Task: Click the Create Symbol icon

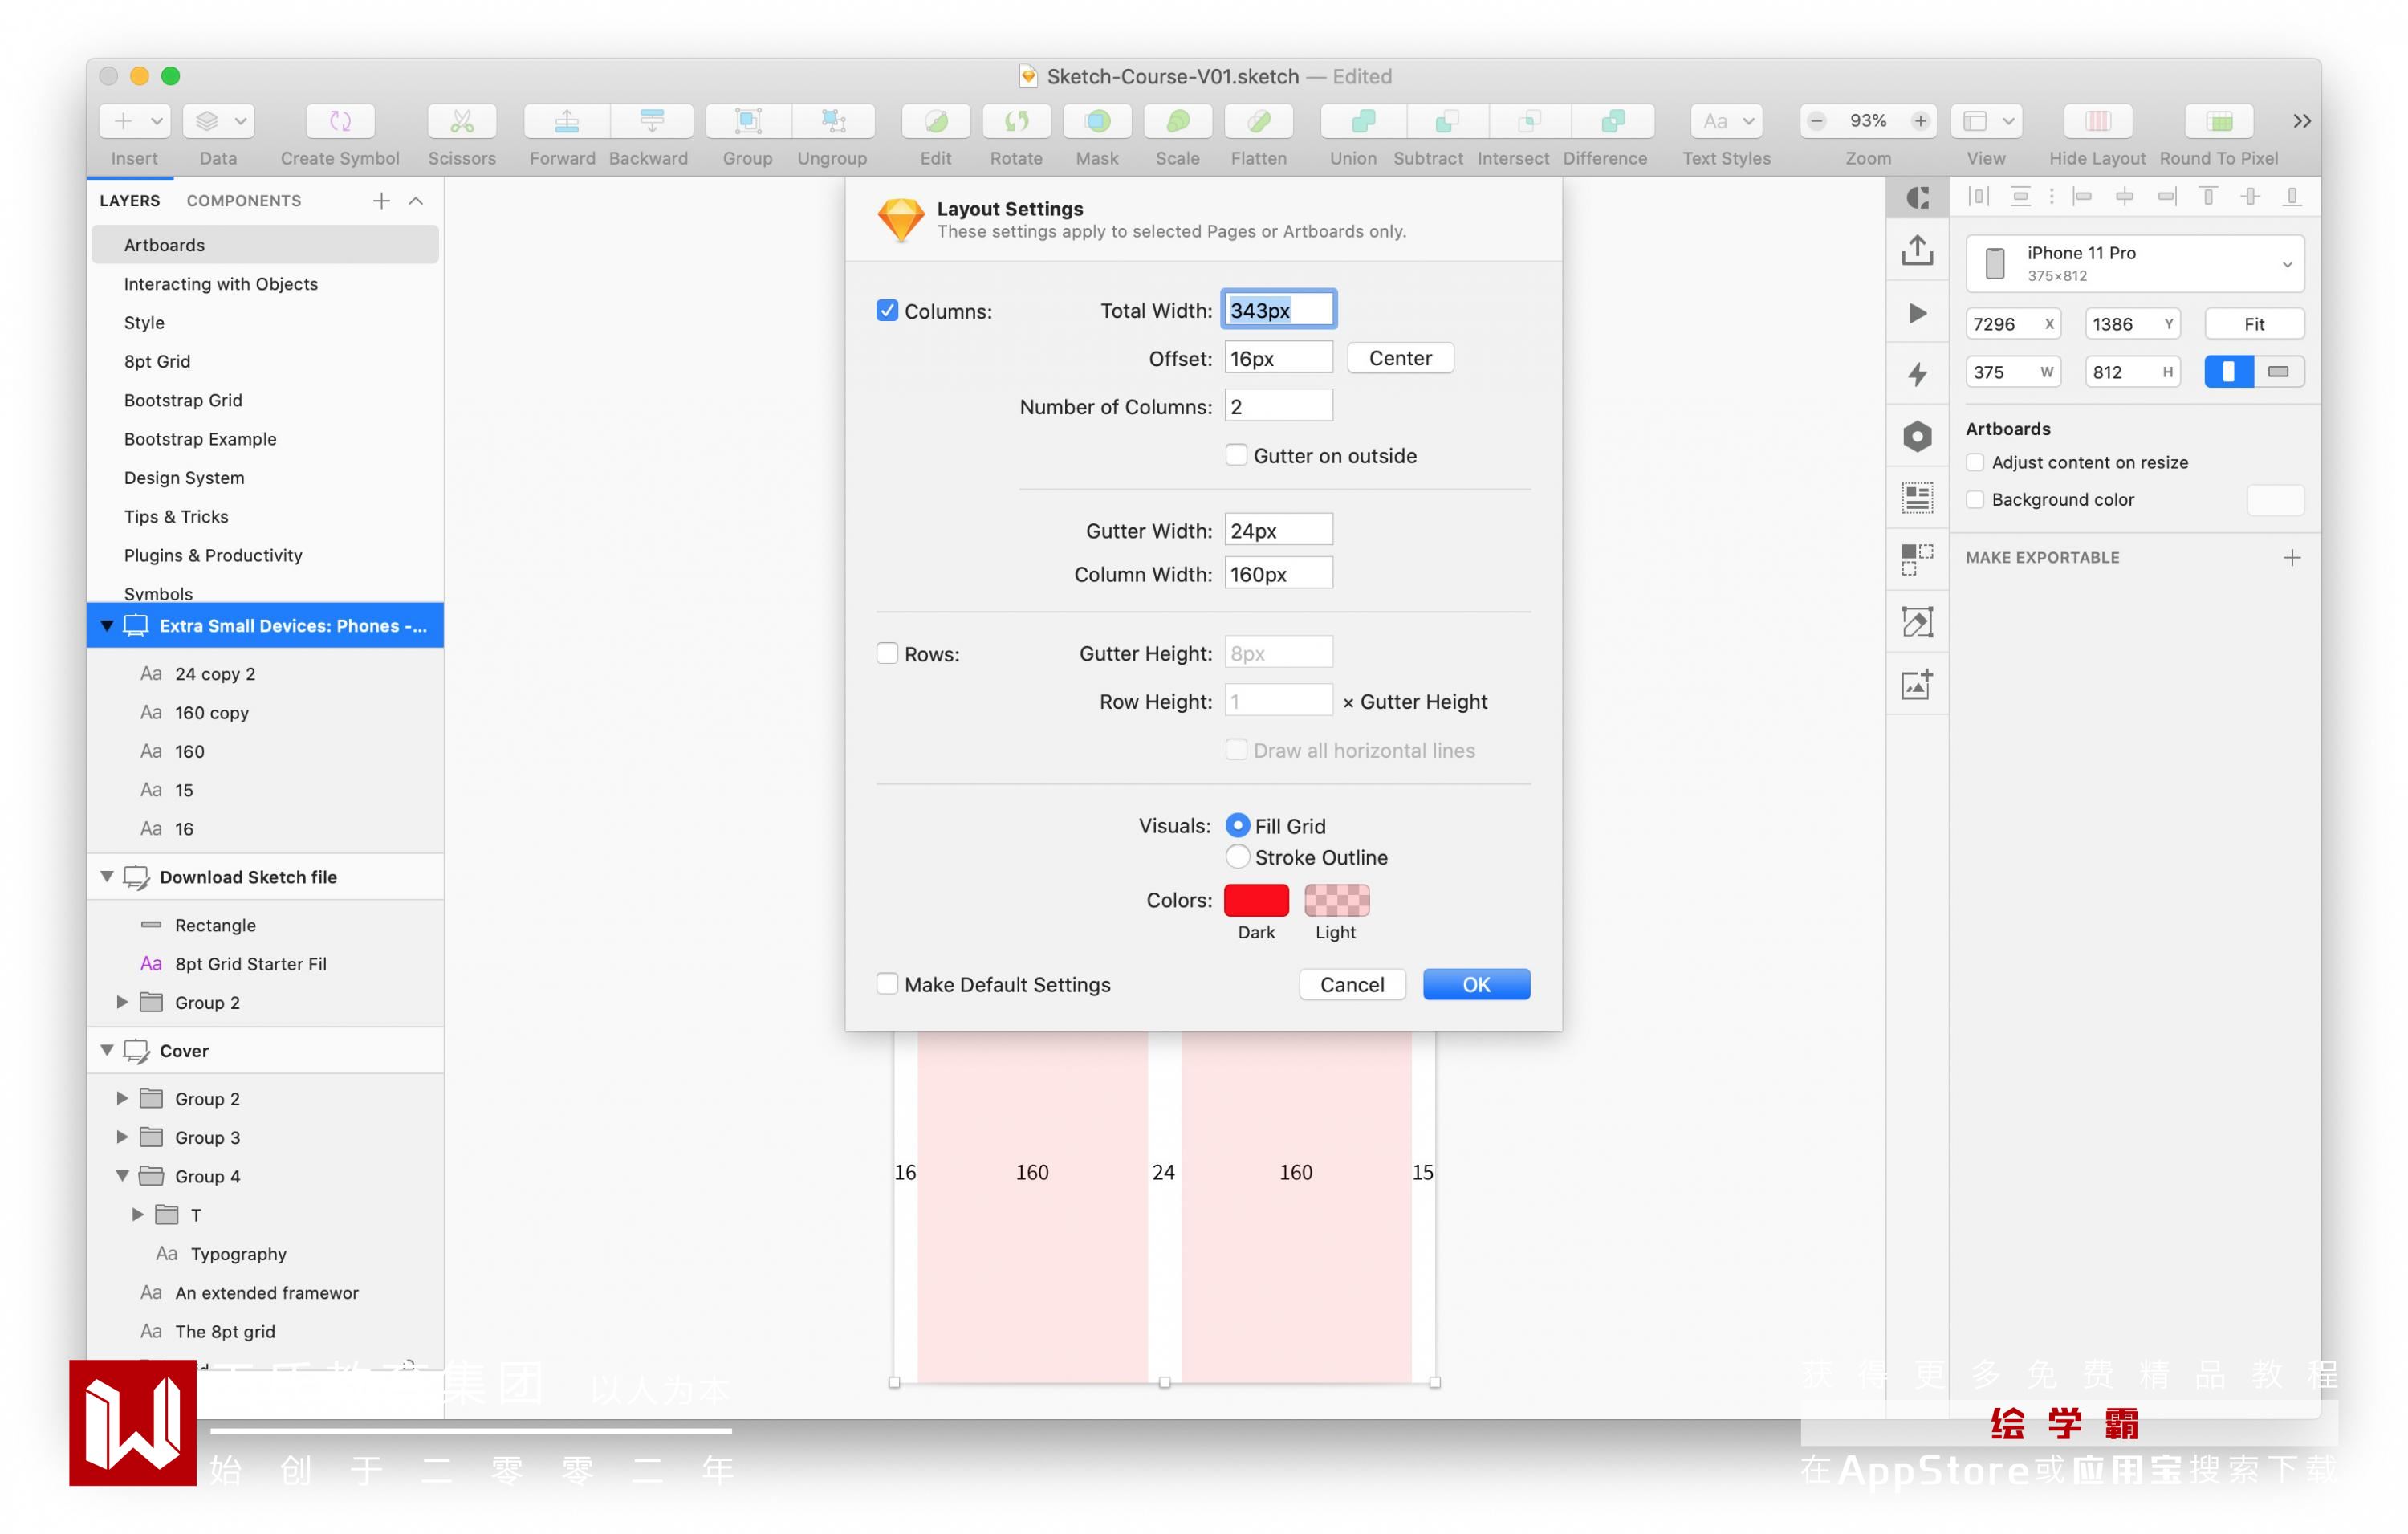Action: point(340,121)
